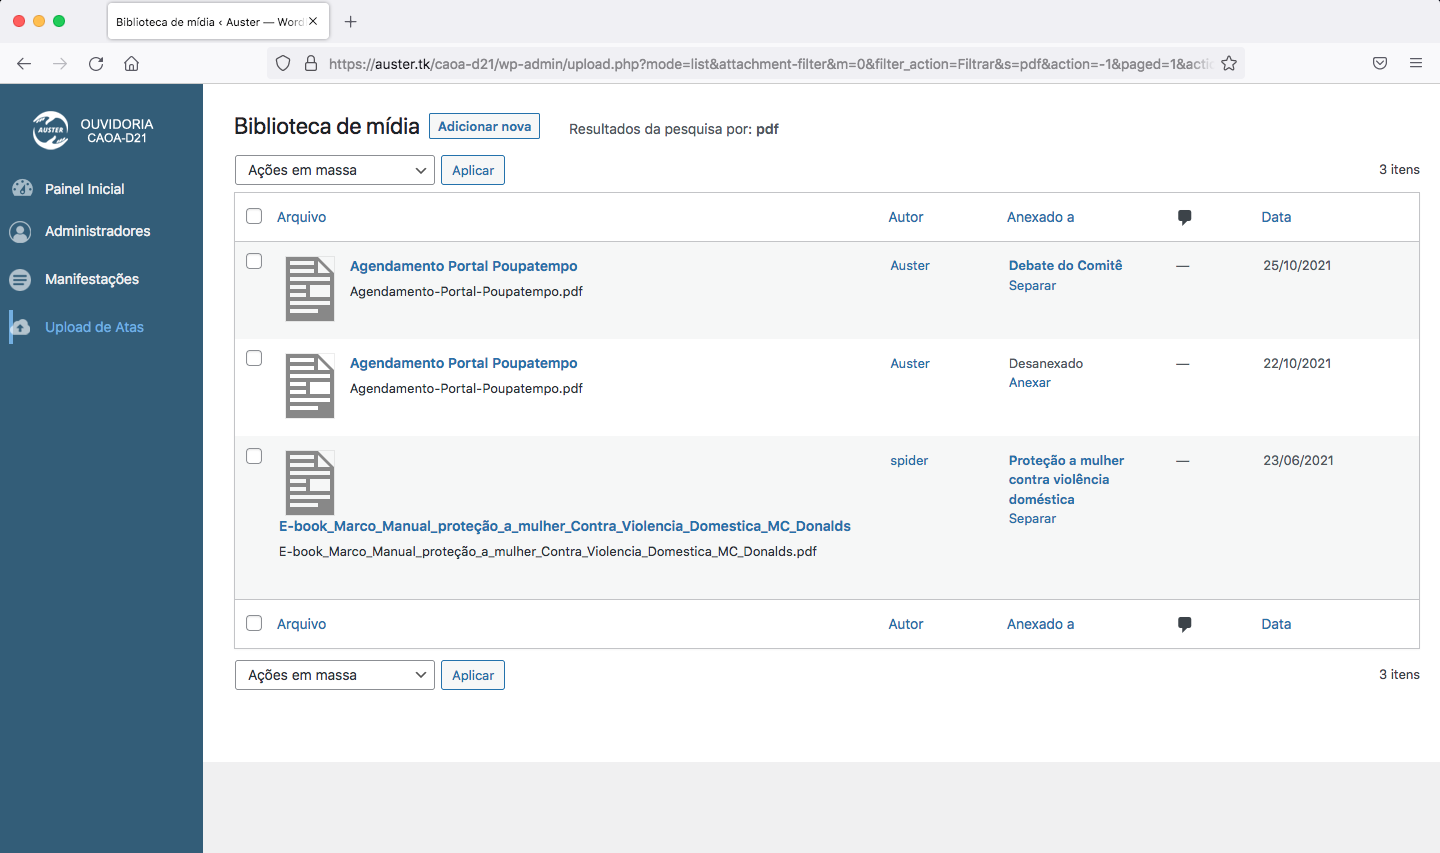Tick the checkbox for the E-book Marco Manual file
Screen dimensions: 1440x853
254,456
